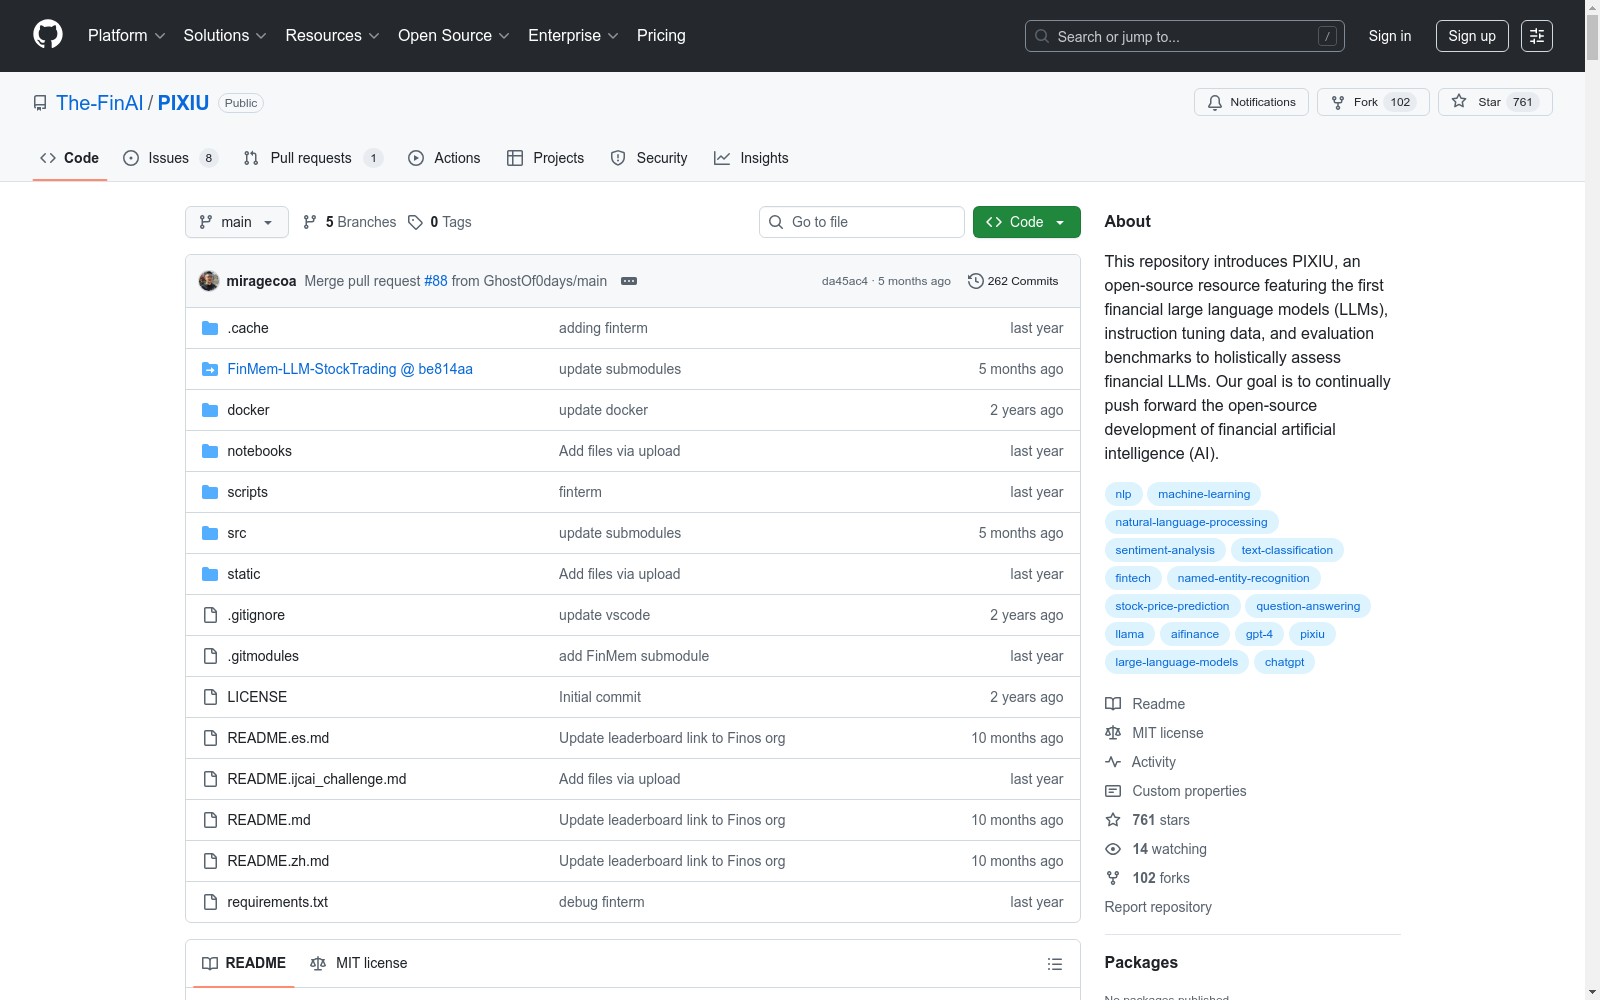Image resolution: width=1600 pixels, height=1000 pixels.
Task: Click the GitHub logo icon
Action: point(48,35)
